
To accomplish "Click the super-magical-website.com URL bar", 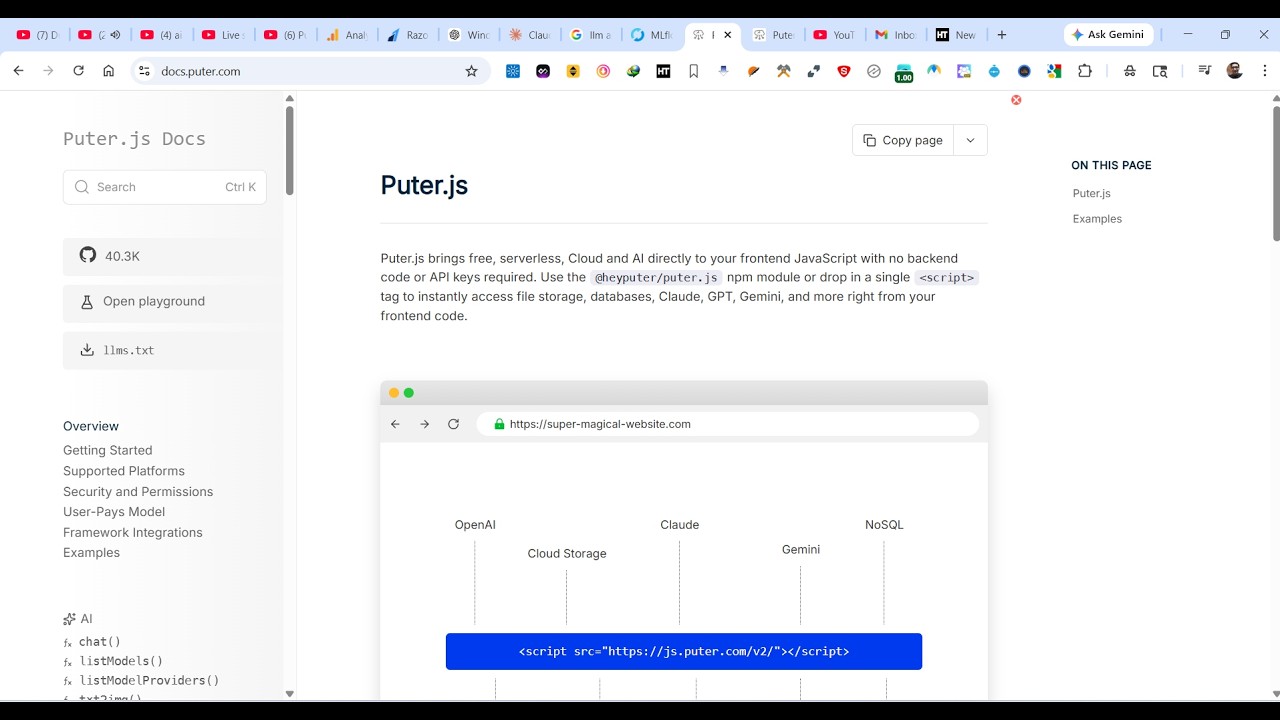I will [727, 424].
